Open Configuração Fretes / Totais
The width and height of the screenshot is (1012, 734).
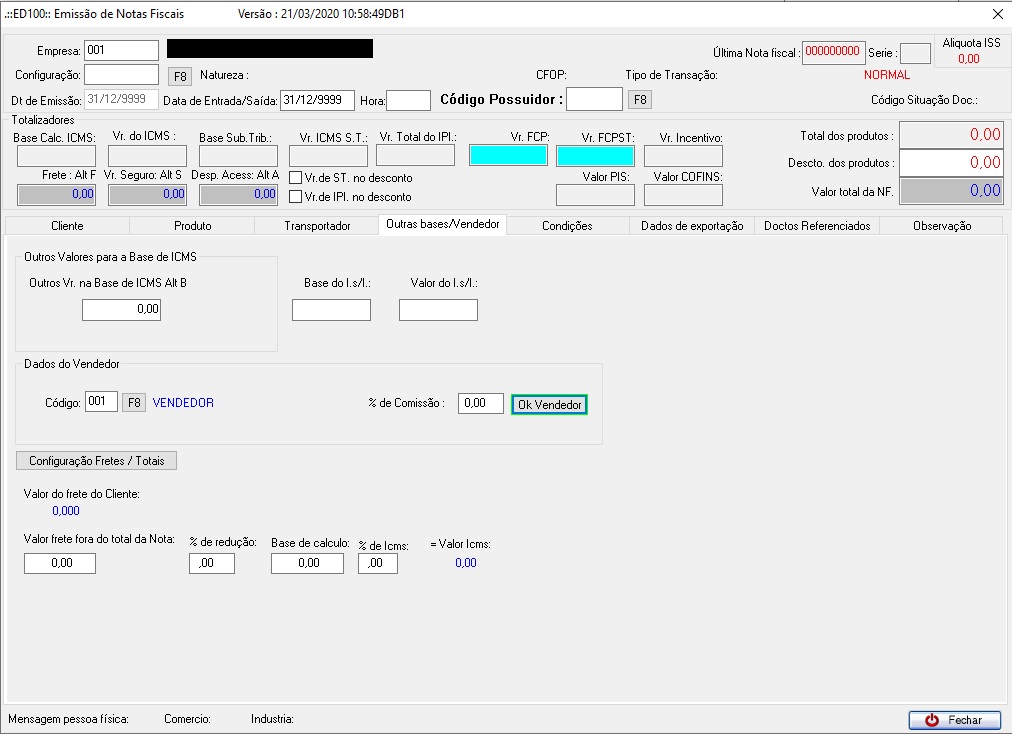point(96,461)
